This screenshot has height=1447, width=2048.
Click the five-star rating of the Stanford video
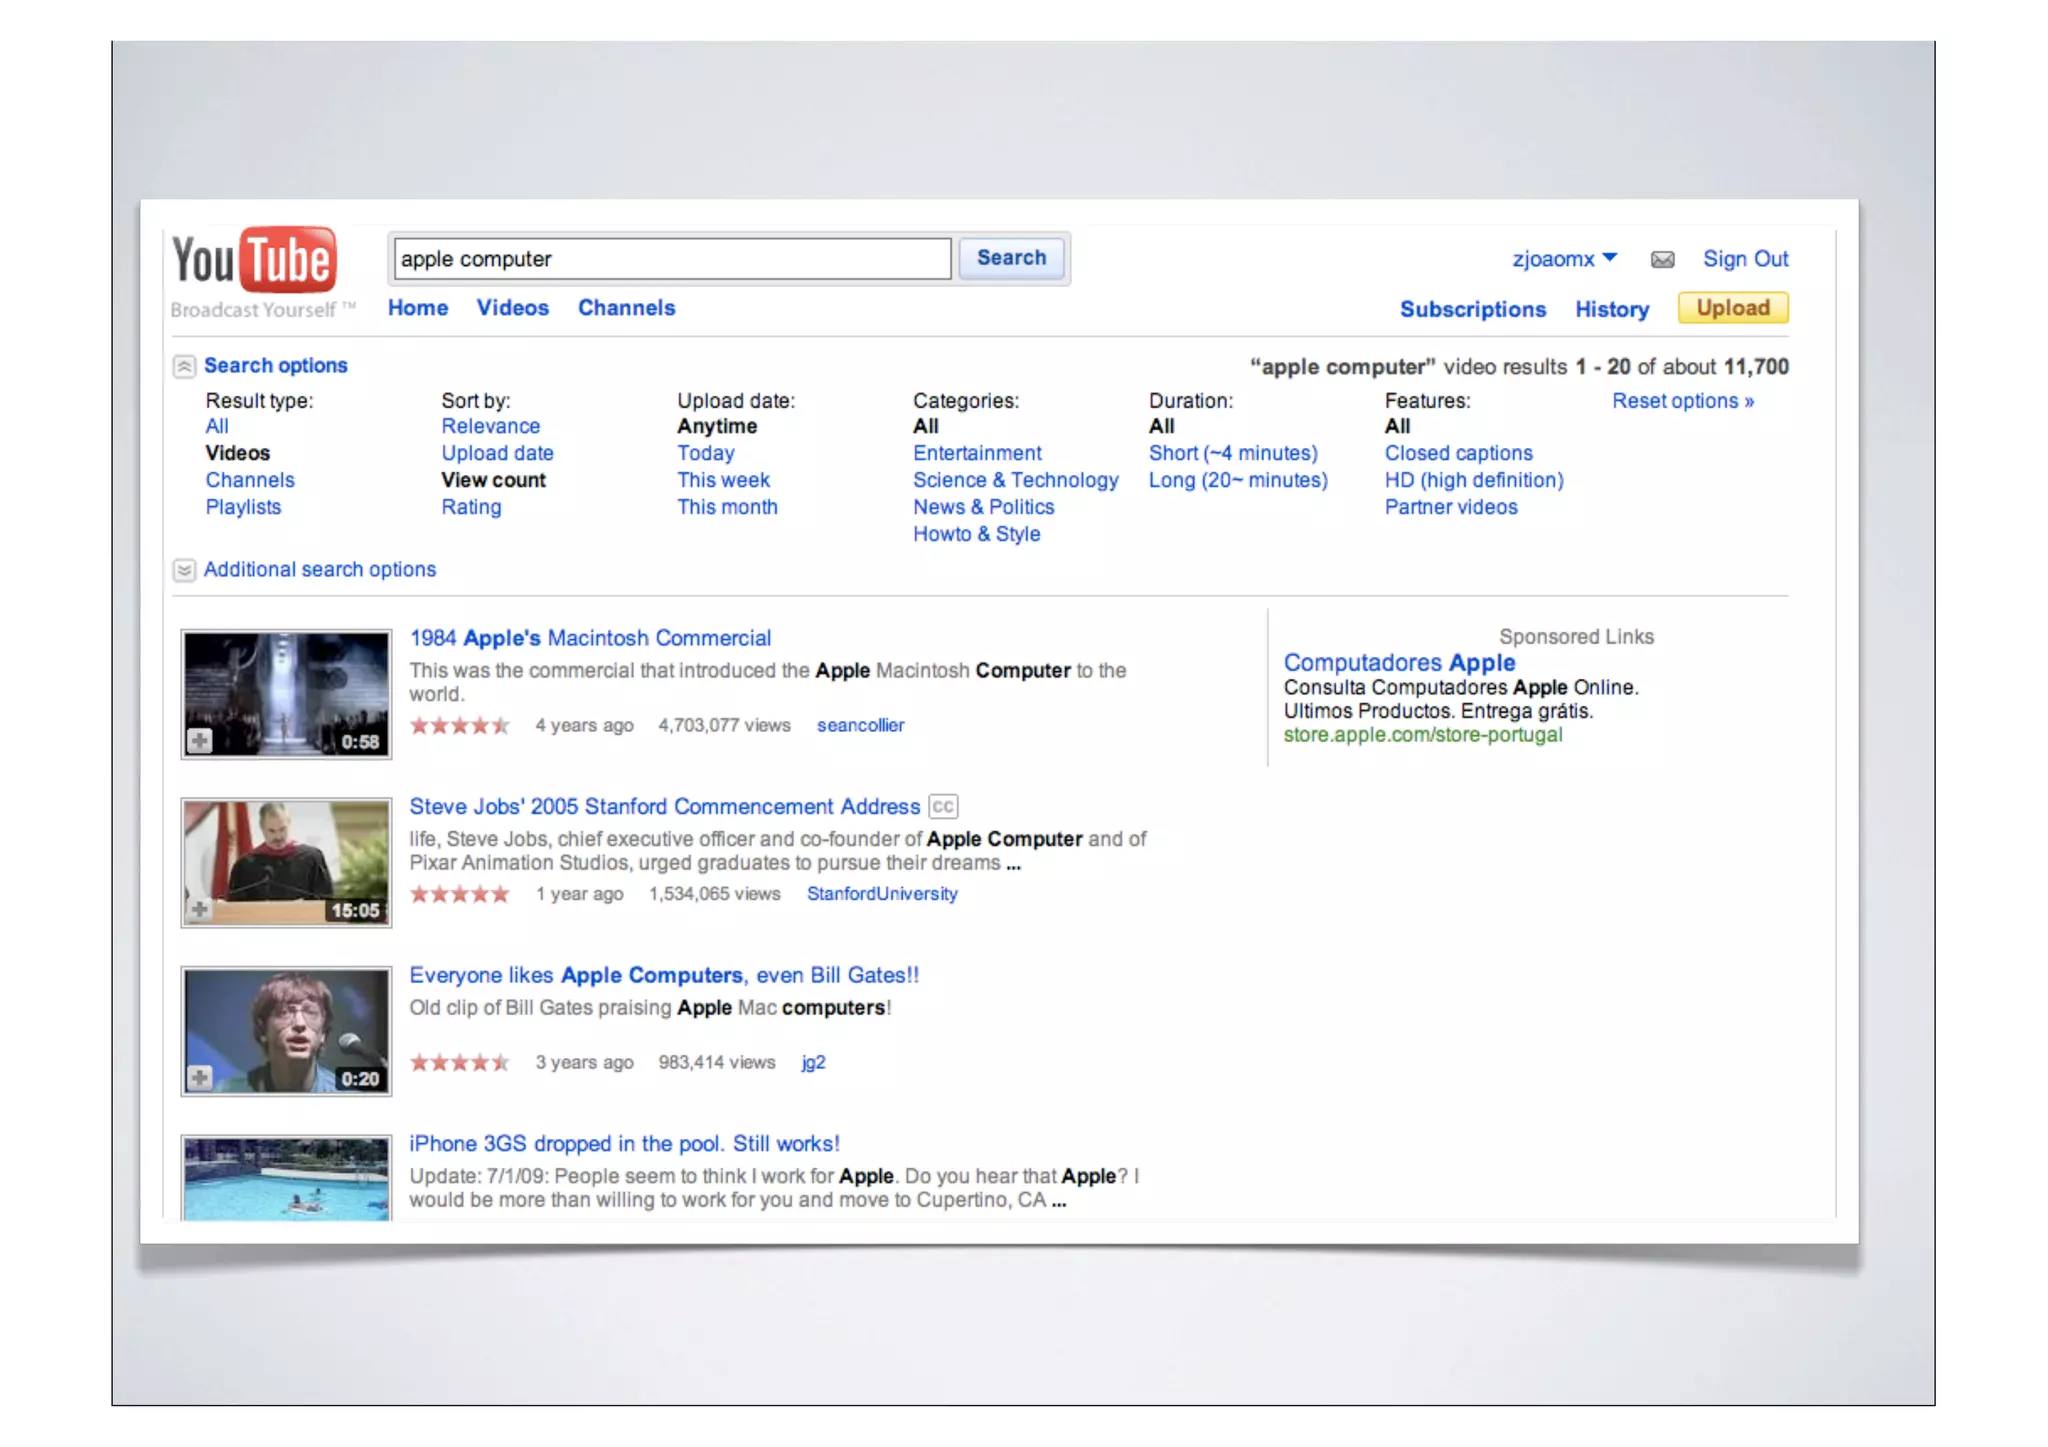pyautogui.click(x=460, y=894)
